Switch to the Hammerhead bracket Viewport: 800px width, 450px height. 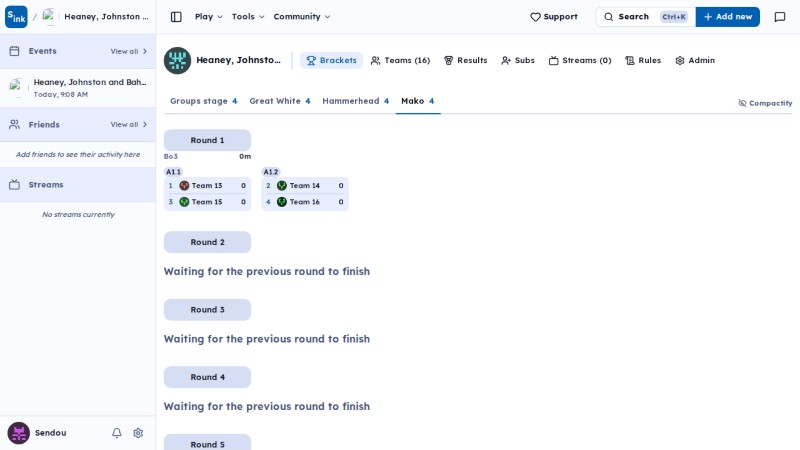[356, 101]
